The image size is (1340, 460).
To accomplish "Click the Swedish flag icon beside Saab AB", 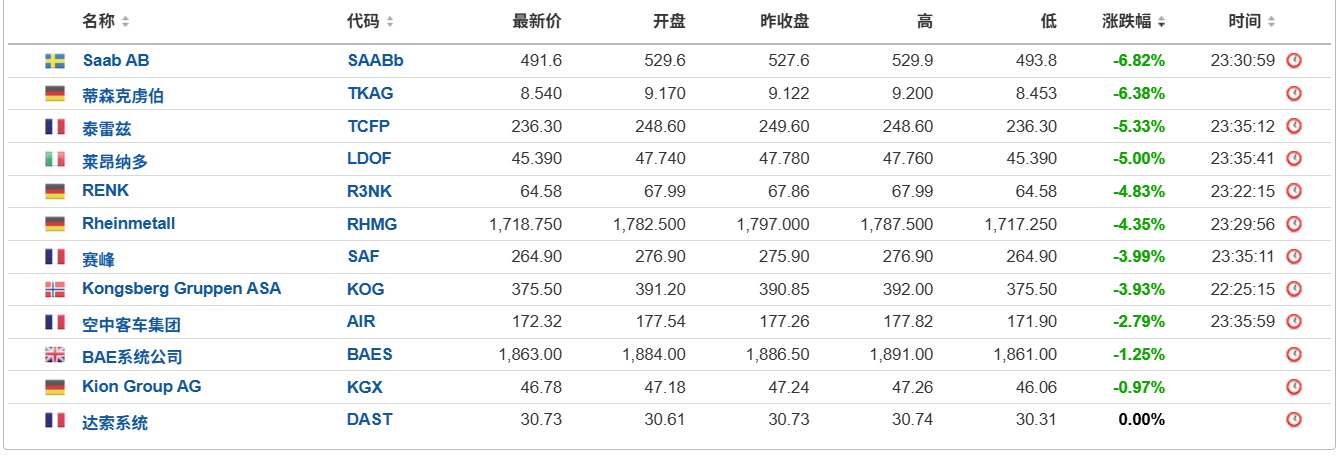I will tap(55, 61).
